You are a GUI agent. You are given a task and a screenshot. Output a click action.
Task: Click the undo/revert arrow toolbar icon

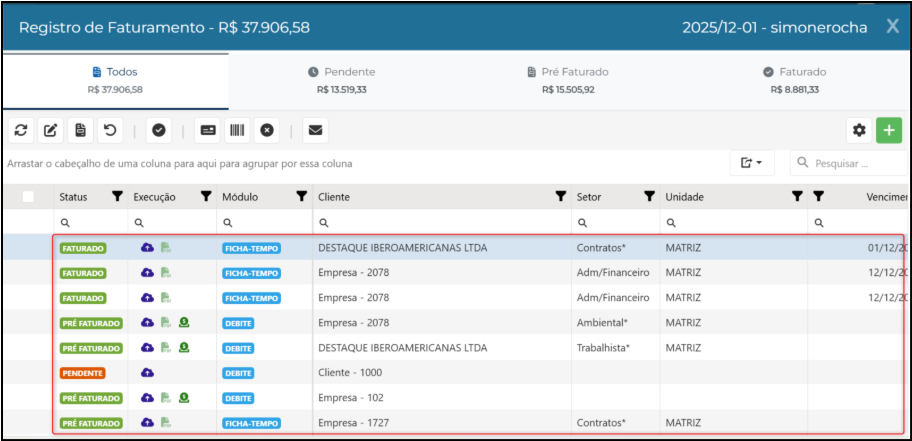pyautogui.click(x=110, y=130)
